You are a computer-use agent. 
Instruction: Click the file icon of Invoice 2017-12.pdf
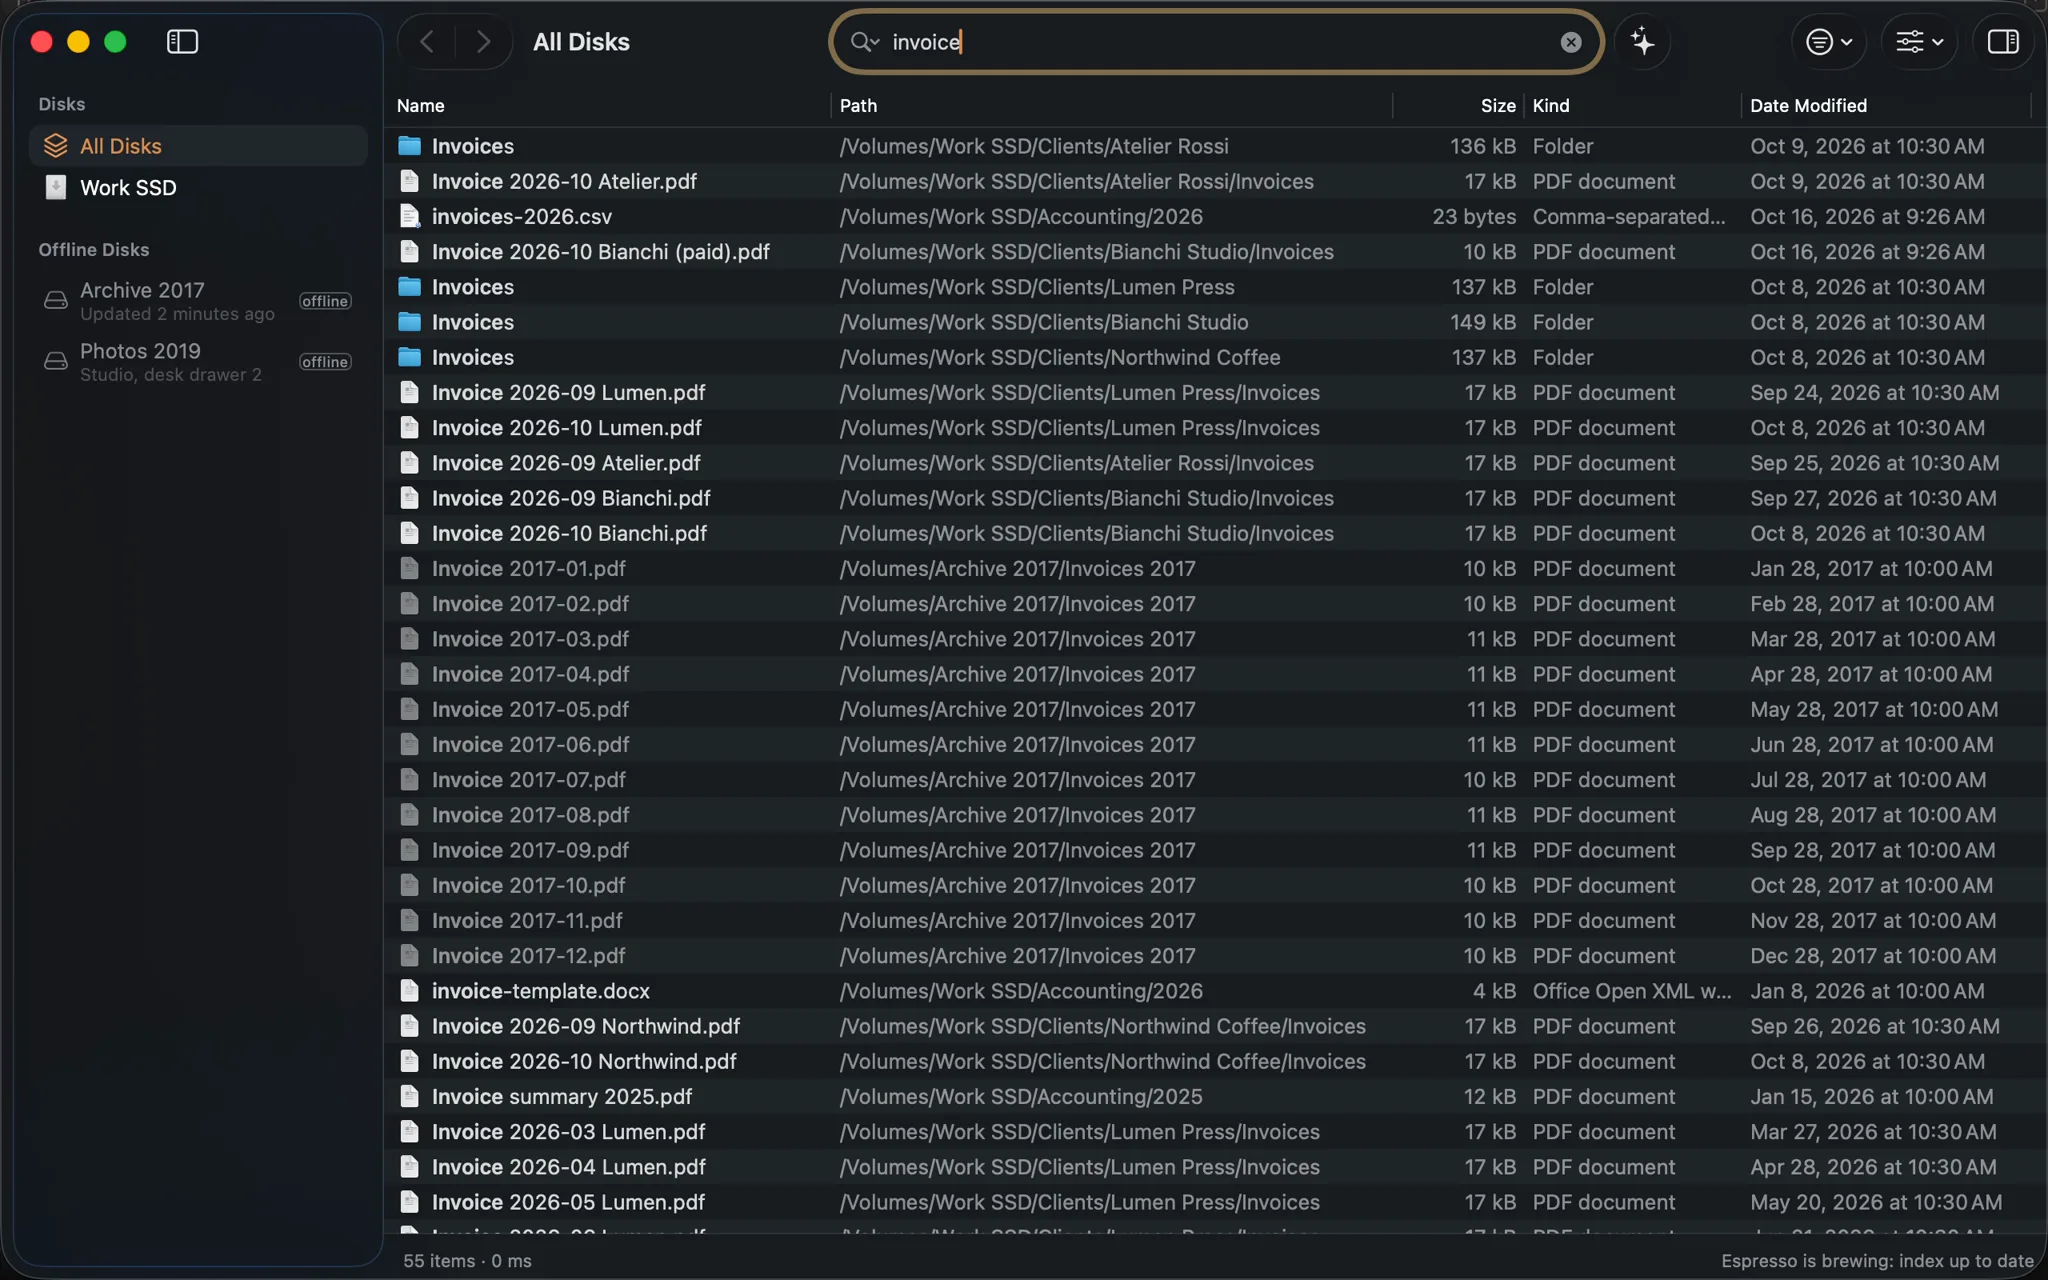coord(409,956)
